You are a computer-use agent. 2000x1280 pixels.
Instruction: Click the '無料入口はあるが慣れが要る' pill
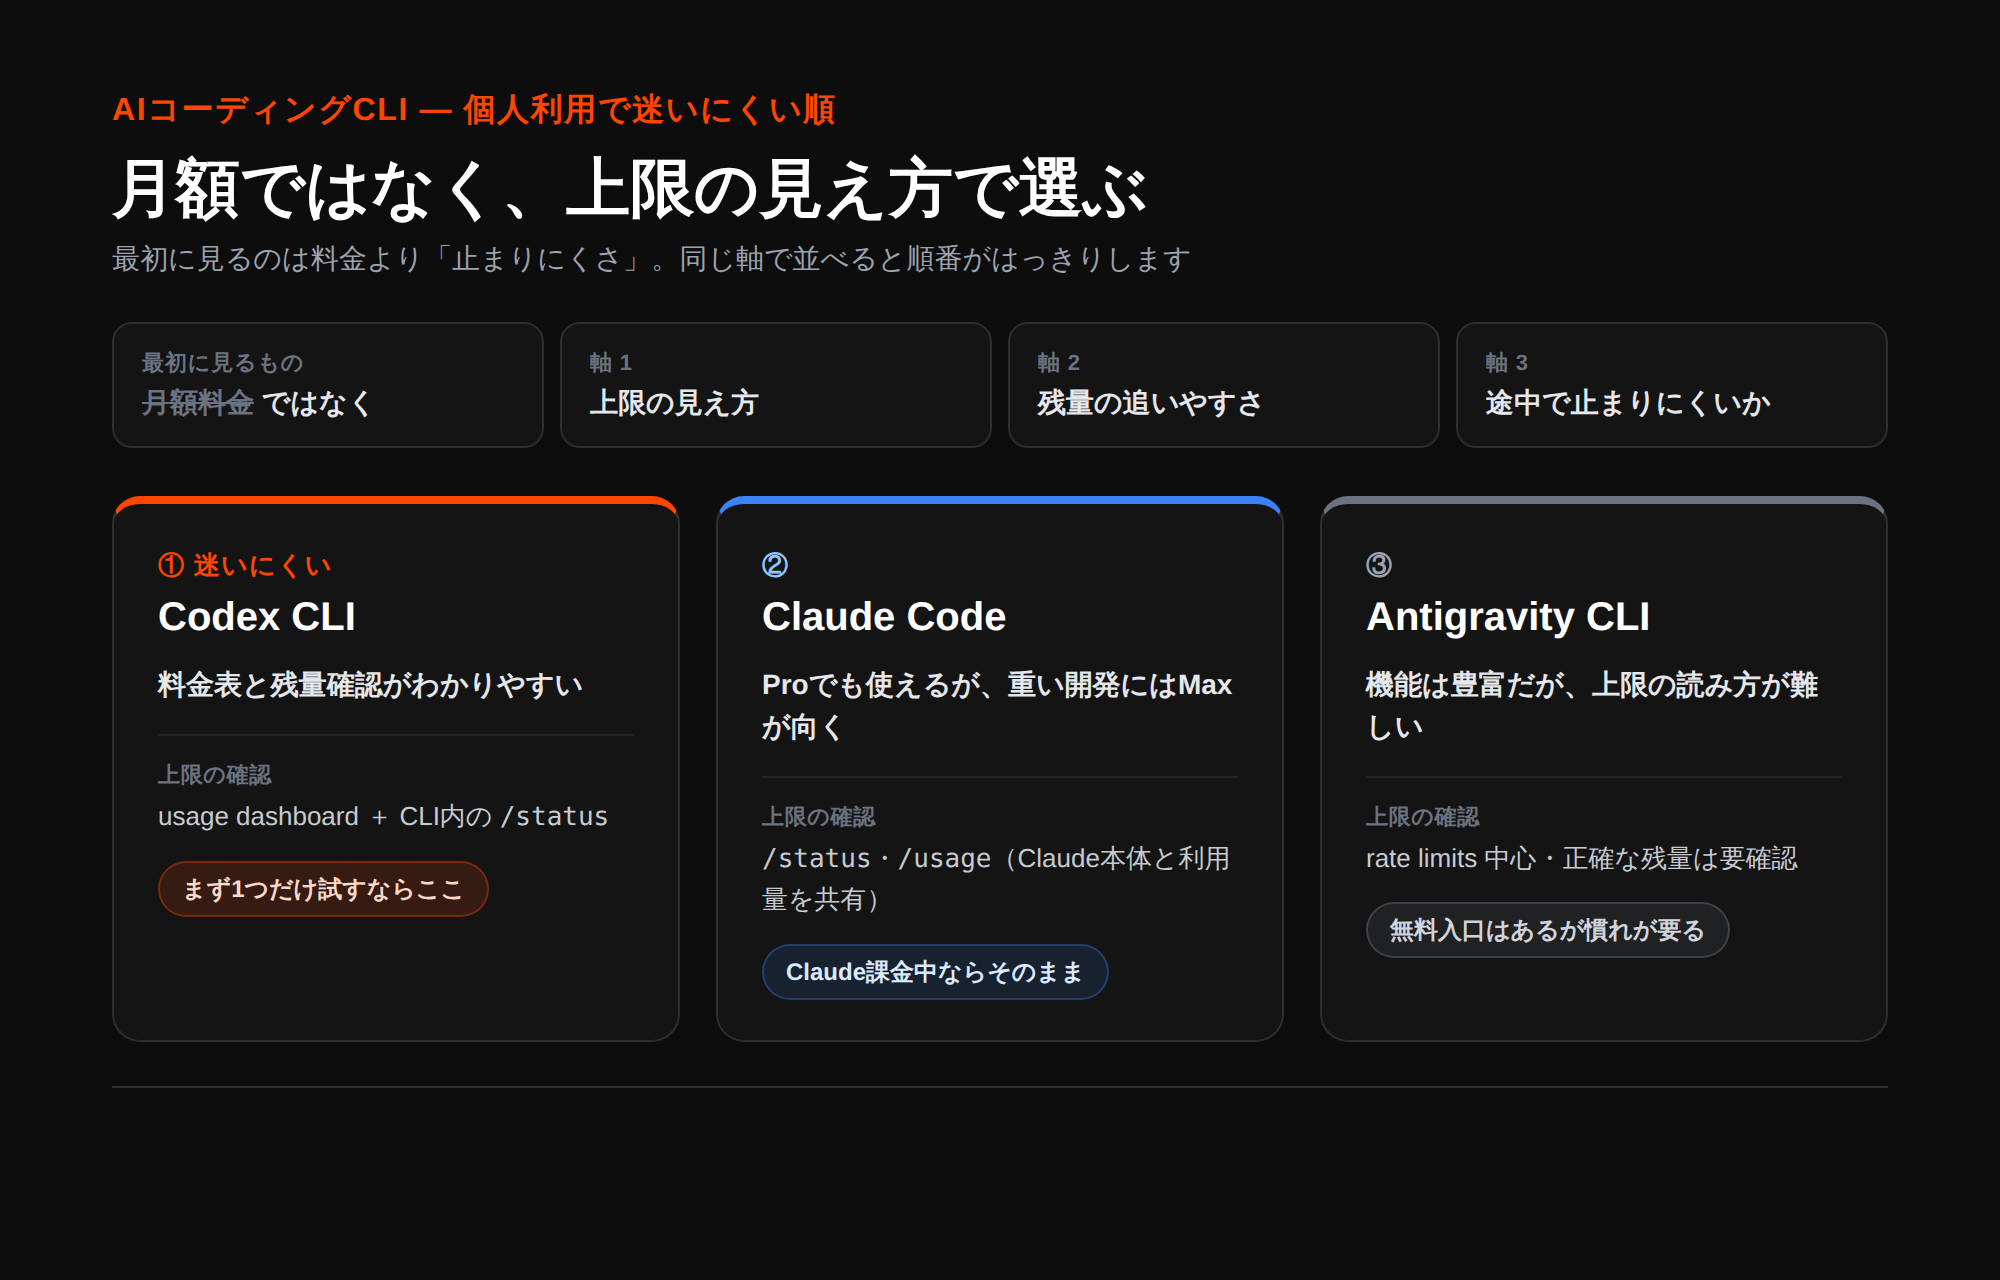[x=1547, y=930]
